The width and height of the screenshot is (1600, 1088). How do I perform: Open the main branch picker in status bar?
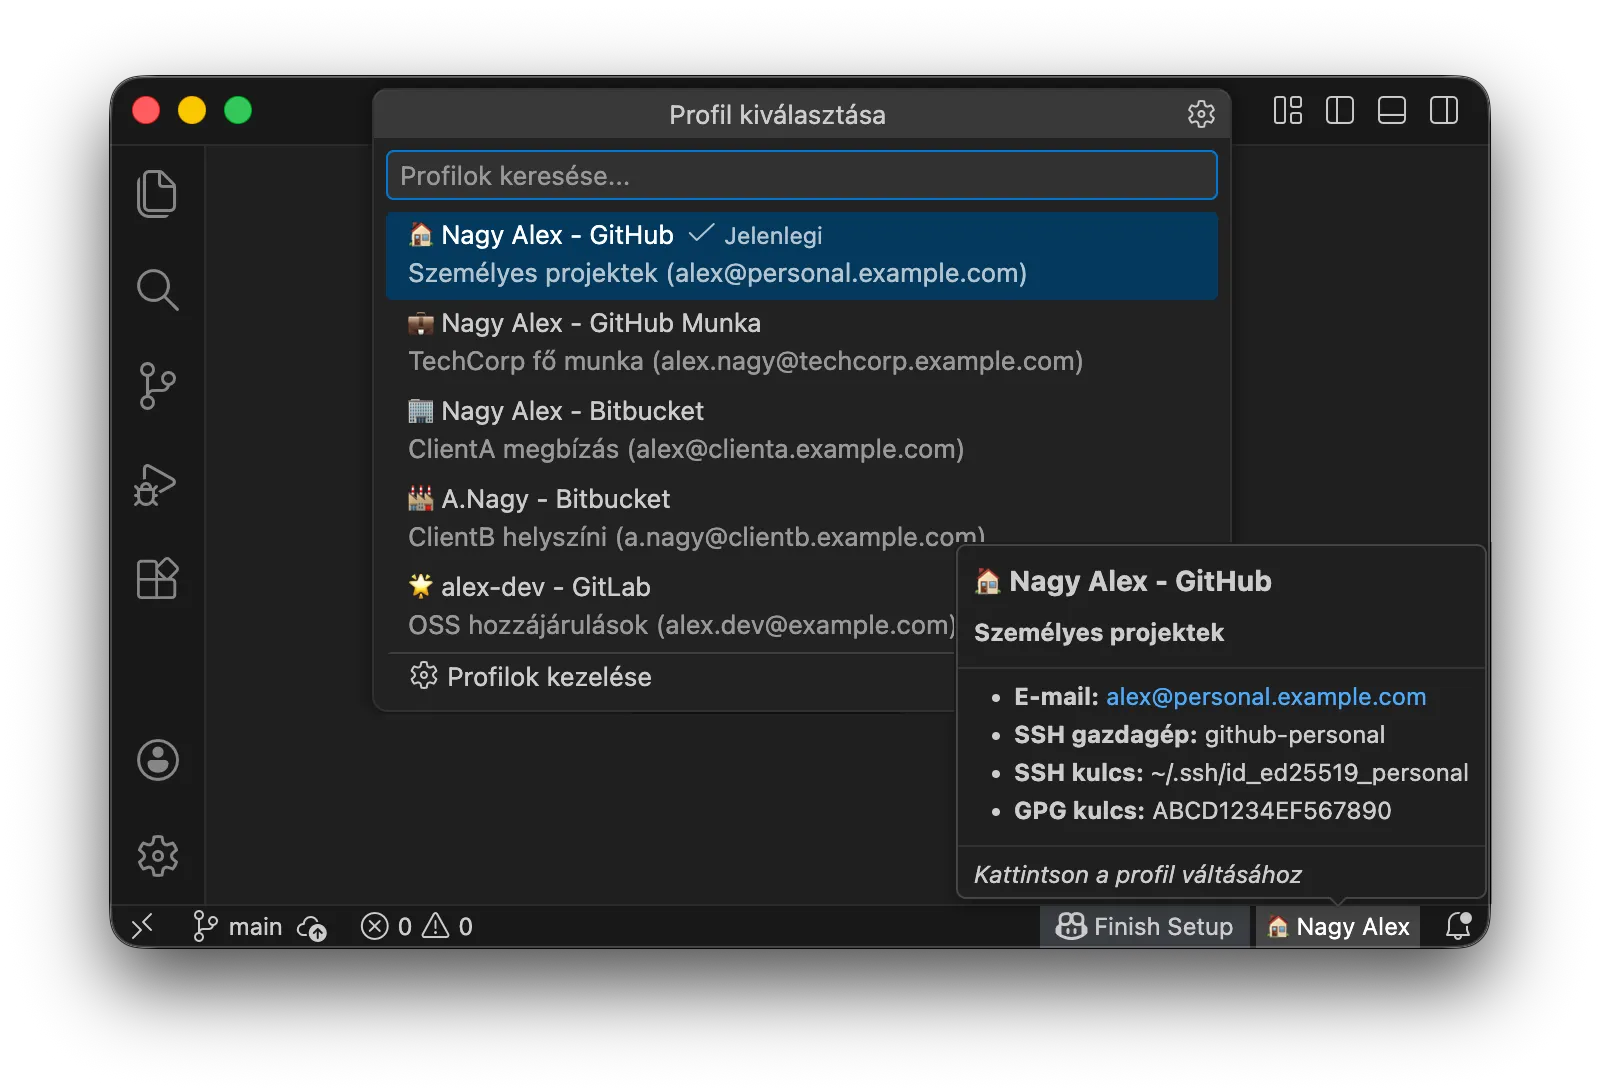click(x=238, y=927)
